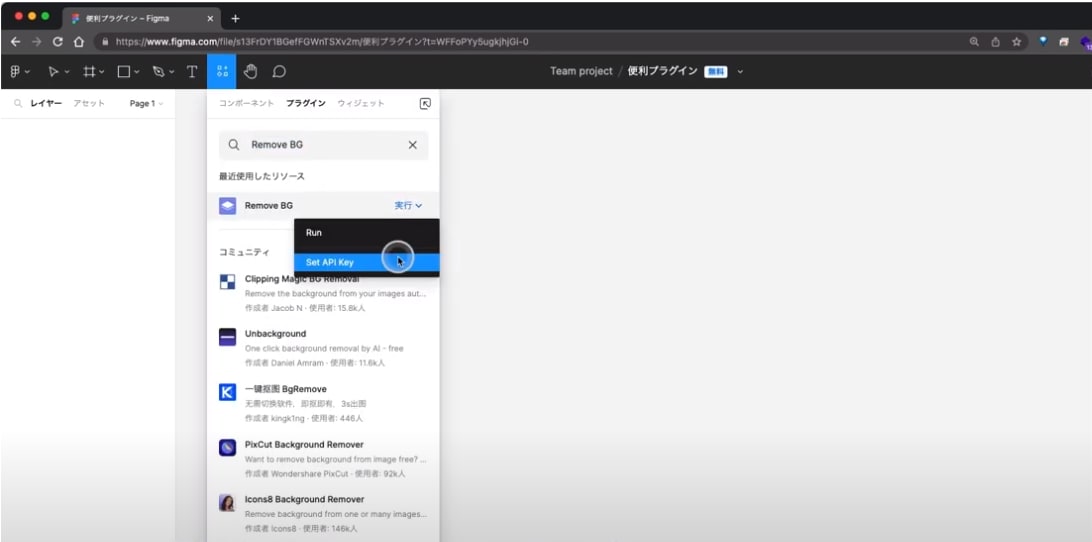This screenshot has width=1092, height=542.
Task: Click the Resources tool icon
Action: coord(221,72)
